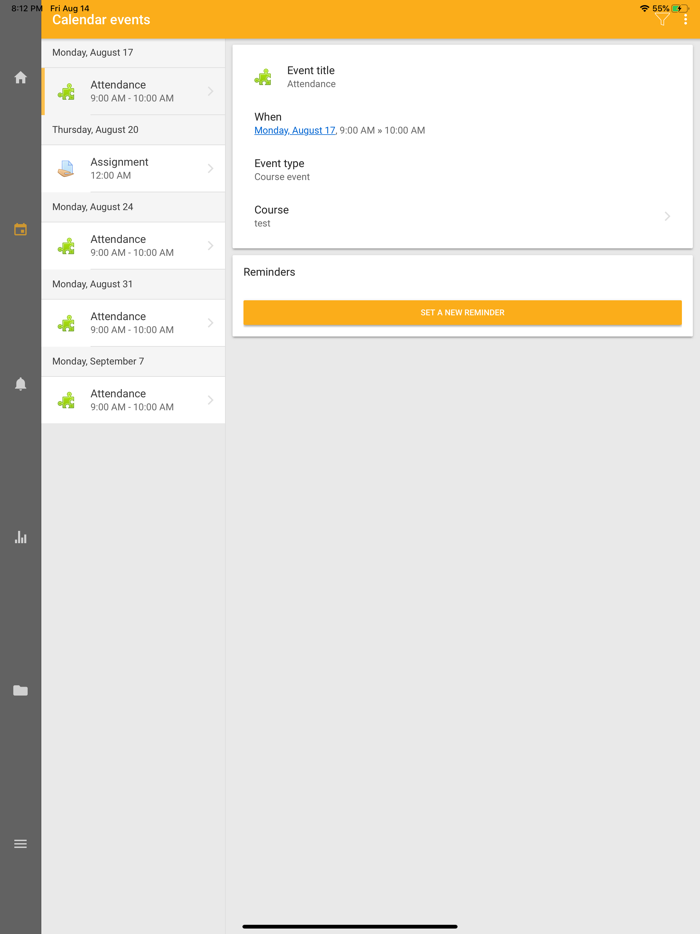The height and width of the screenshot is (934, 700).
Task: Expand the August 17 Attendance chevron
Action: 210,91
